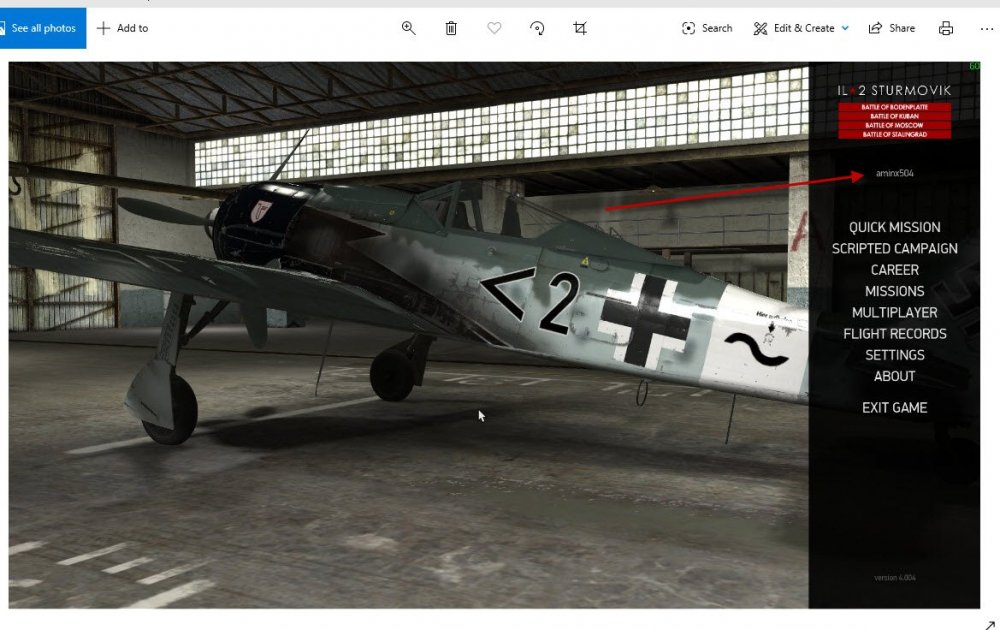Delete photo using the trash icon

(x=451, y=28)
